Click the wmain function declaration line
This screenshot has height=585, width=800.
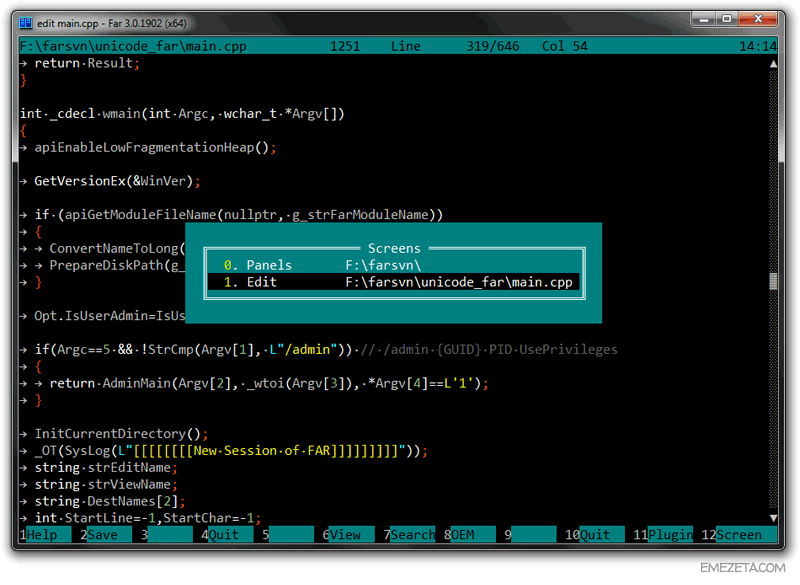point(182,114)
